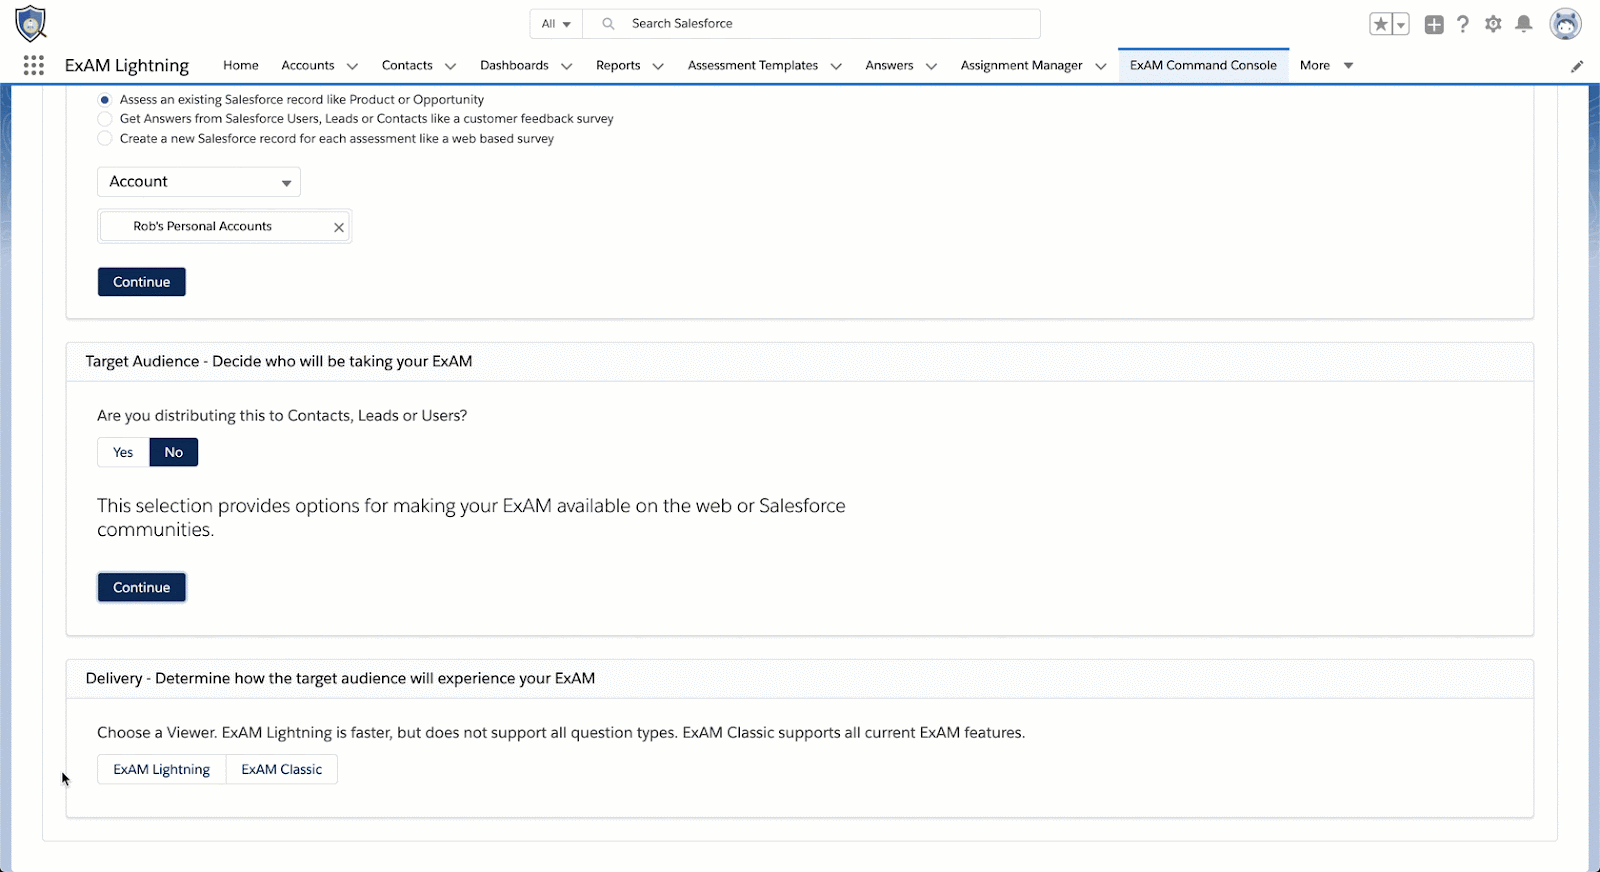Open the More navigation menu
Image resolution: width=1600 pixels, height=872 pixels.
coord(1326,65)
